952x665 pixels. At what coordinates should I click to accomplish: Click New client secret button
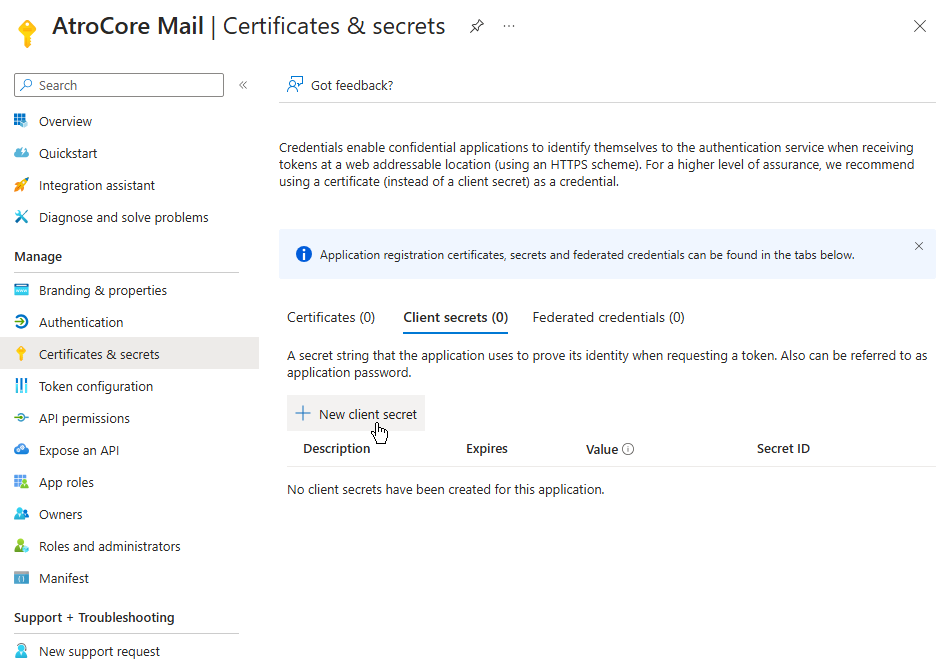tap(356, 414)
